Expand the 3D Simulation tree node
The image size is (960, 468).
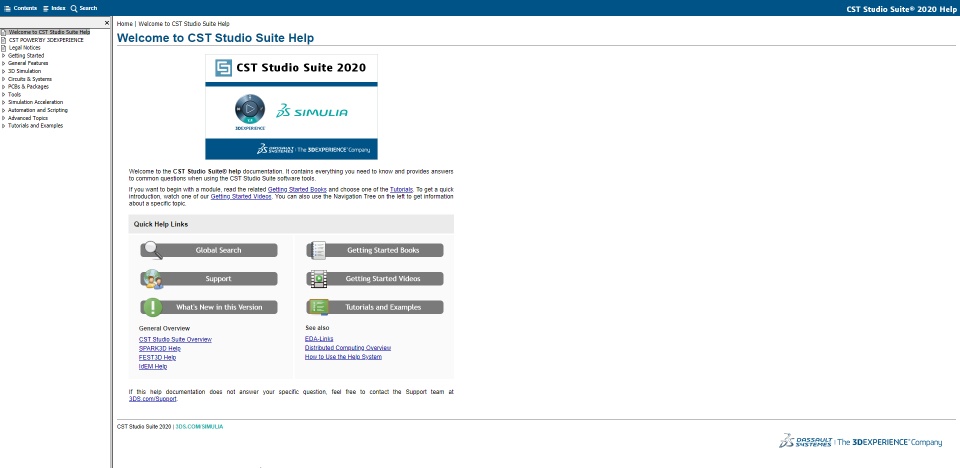pos(4,71)
